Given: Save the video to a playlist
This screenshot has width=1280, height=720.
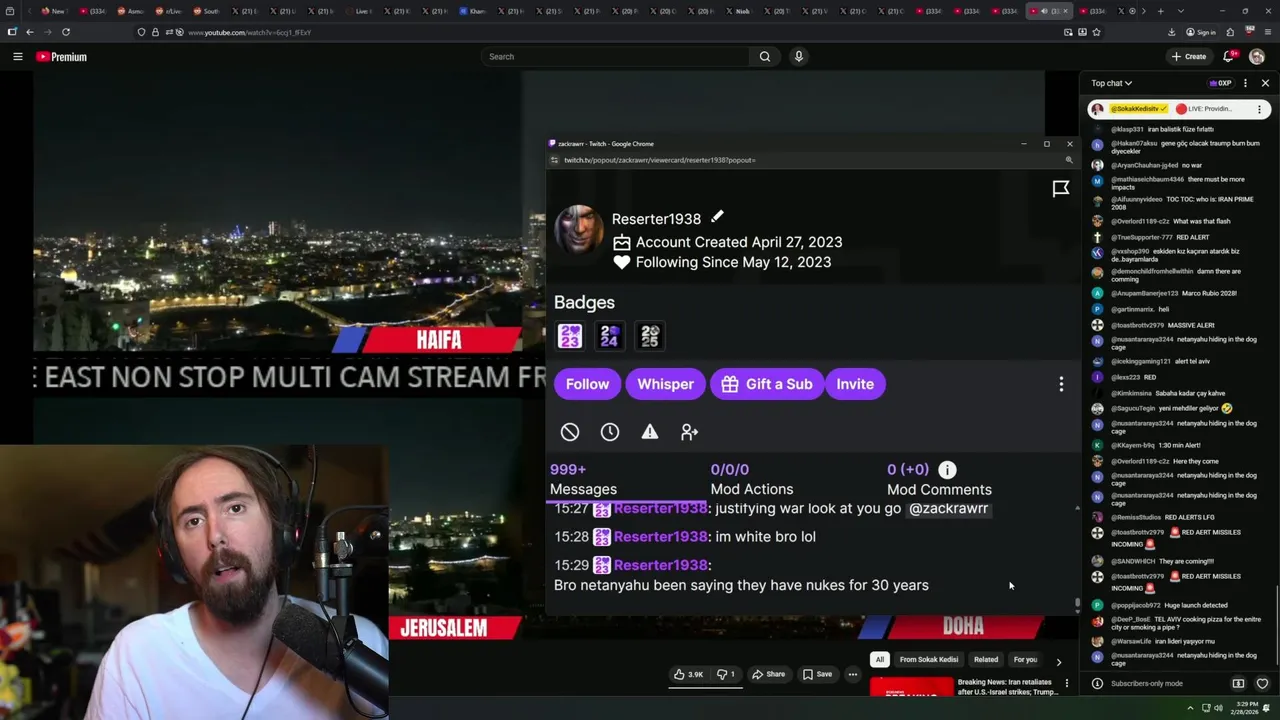Looking at the screenshot, I should point(817,674).
